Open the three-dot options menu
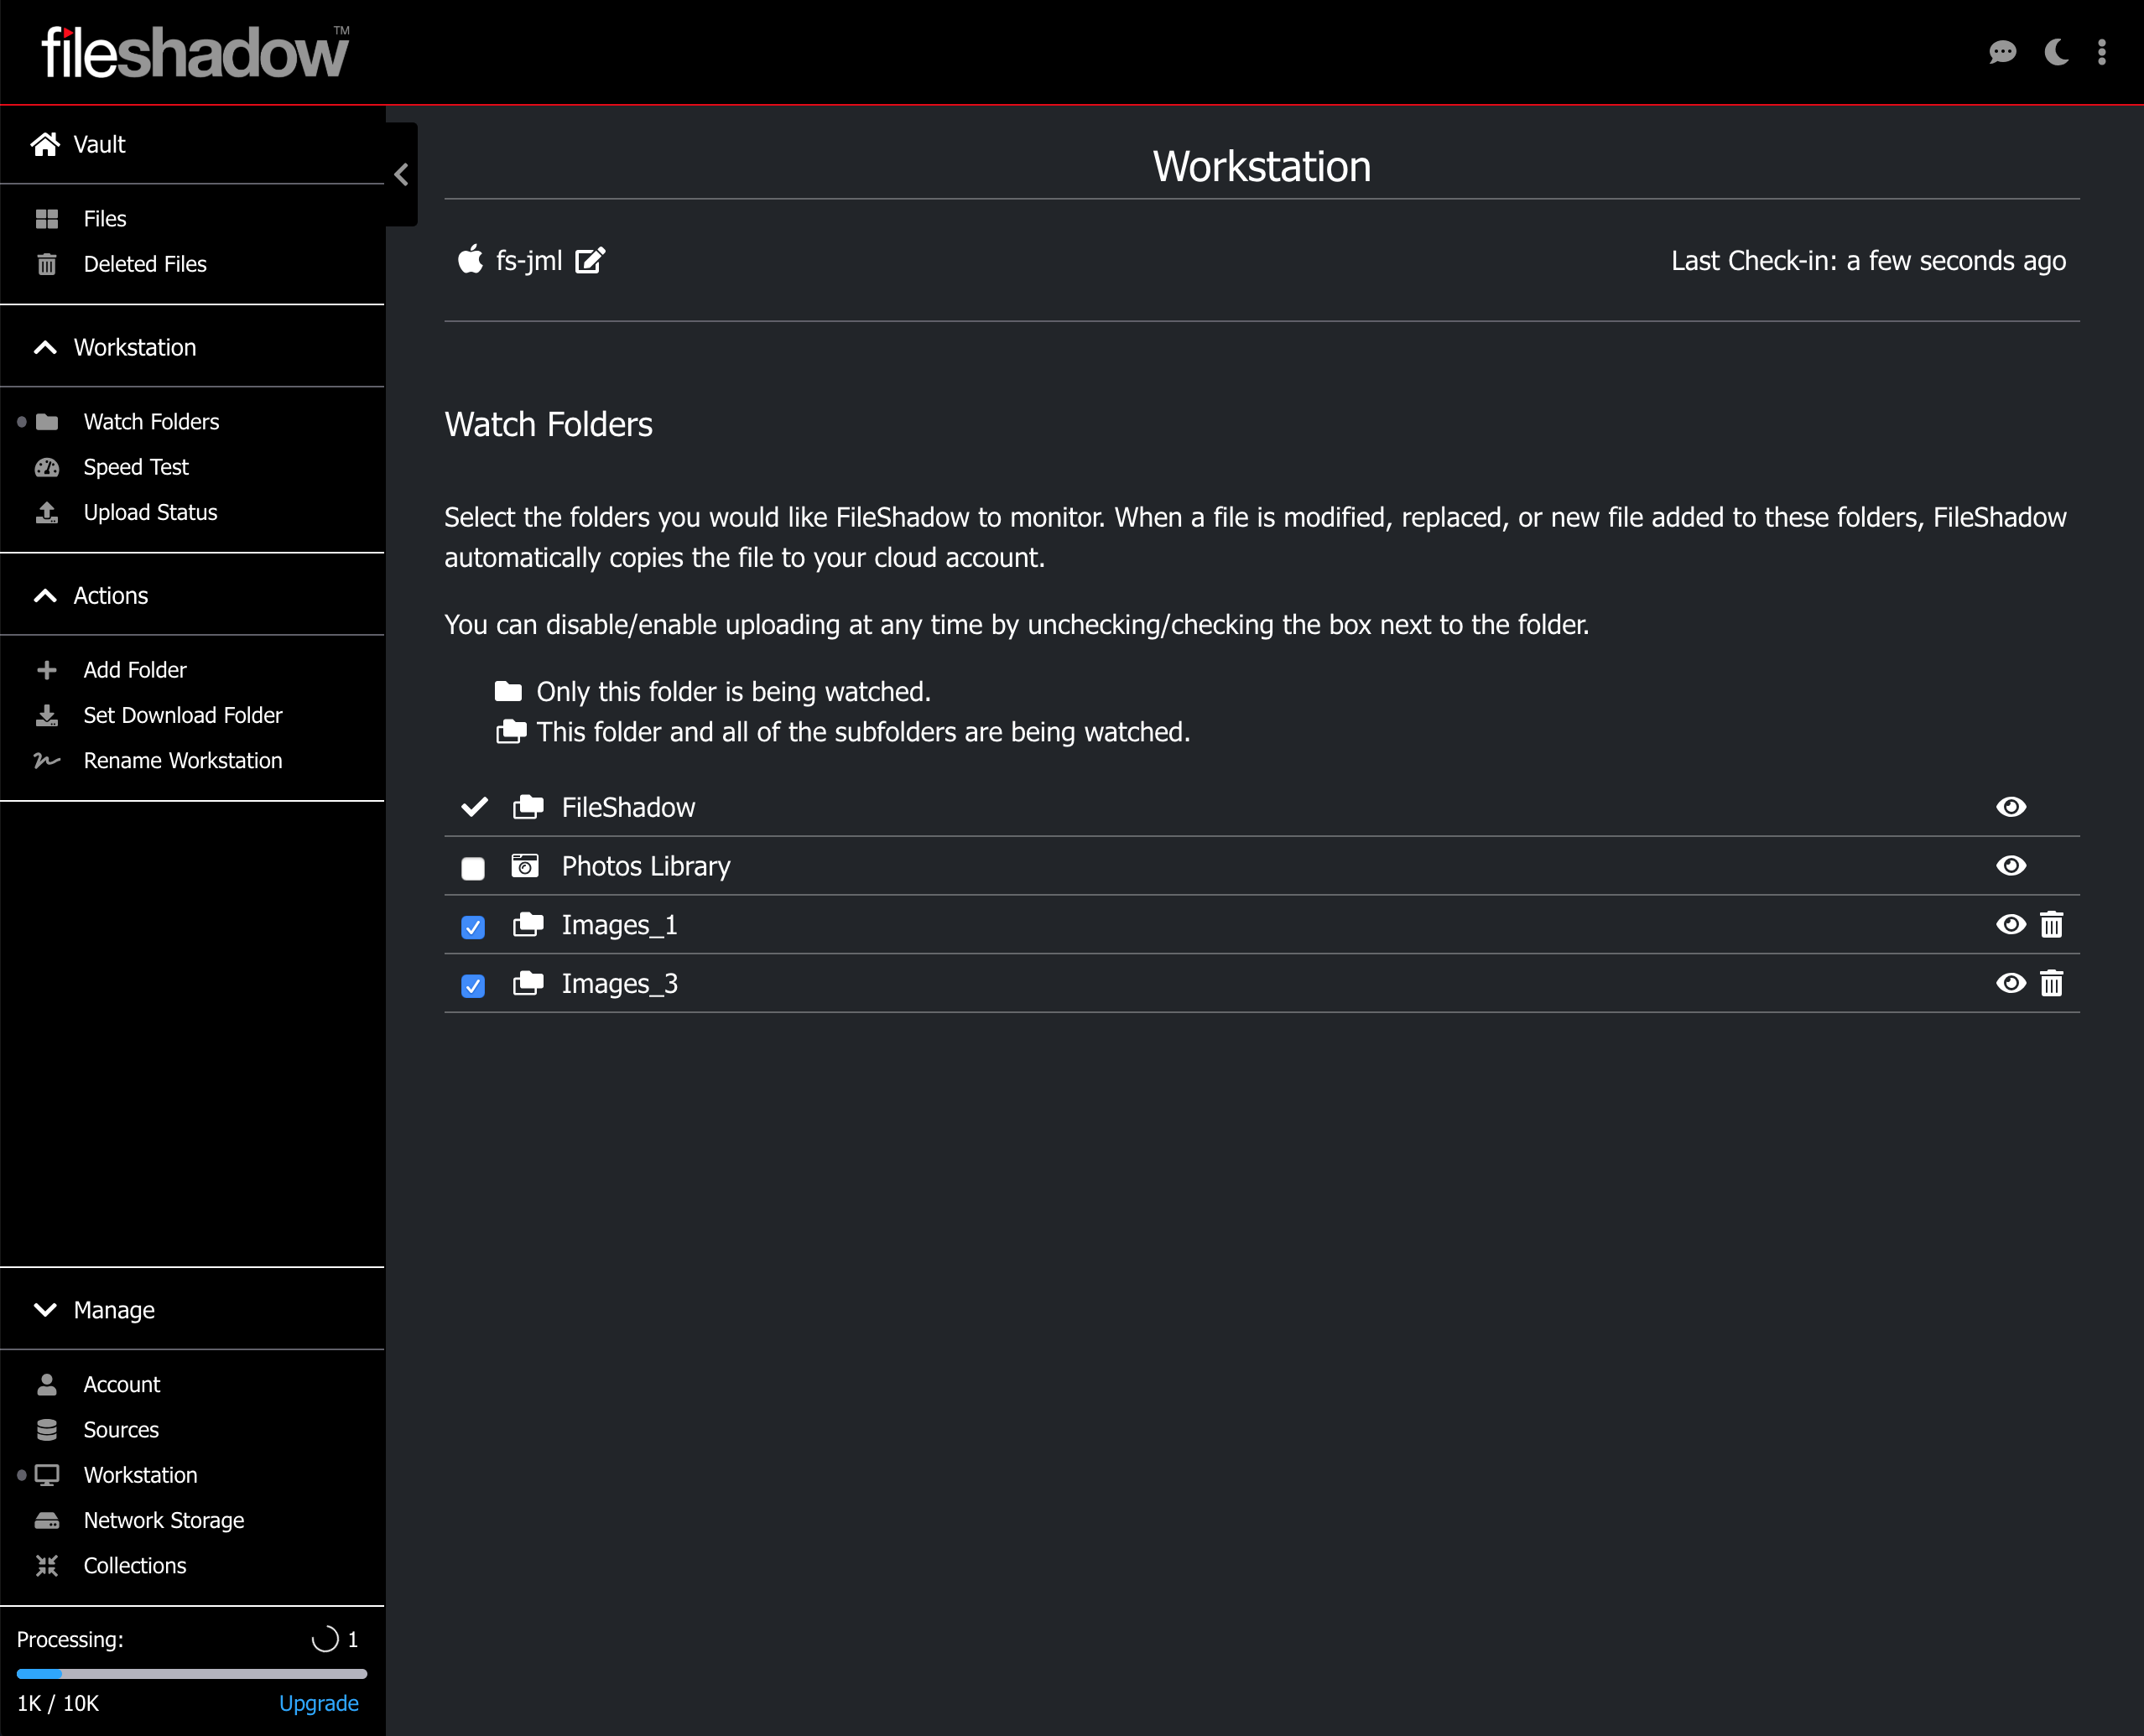 pos(2102,52)
